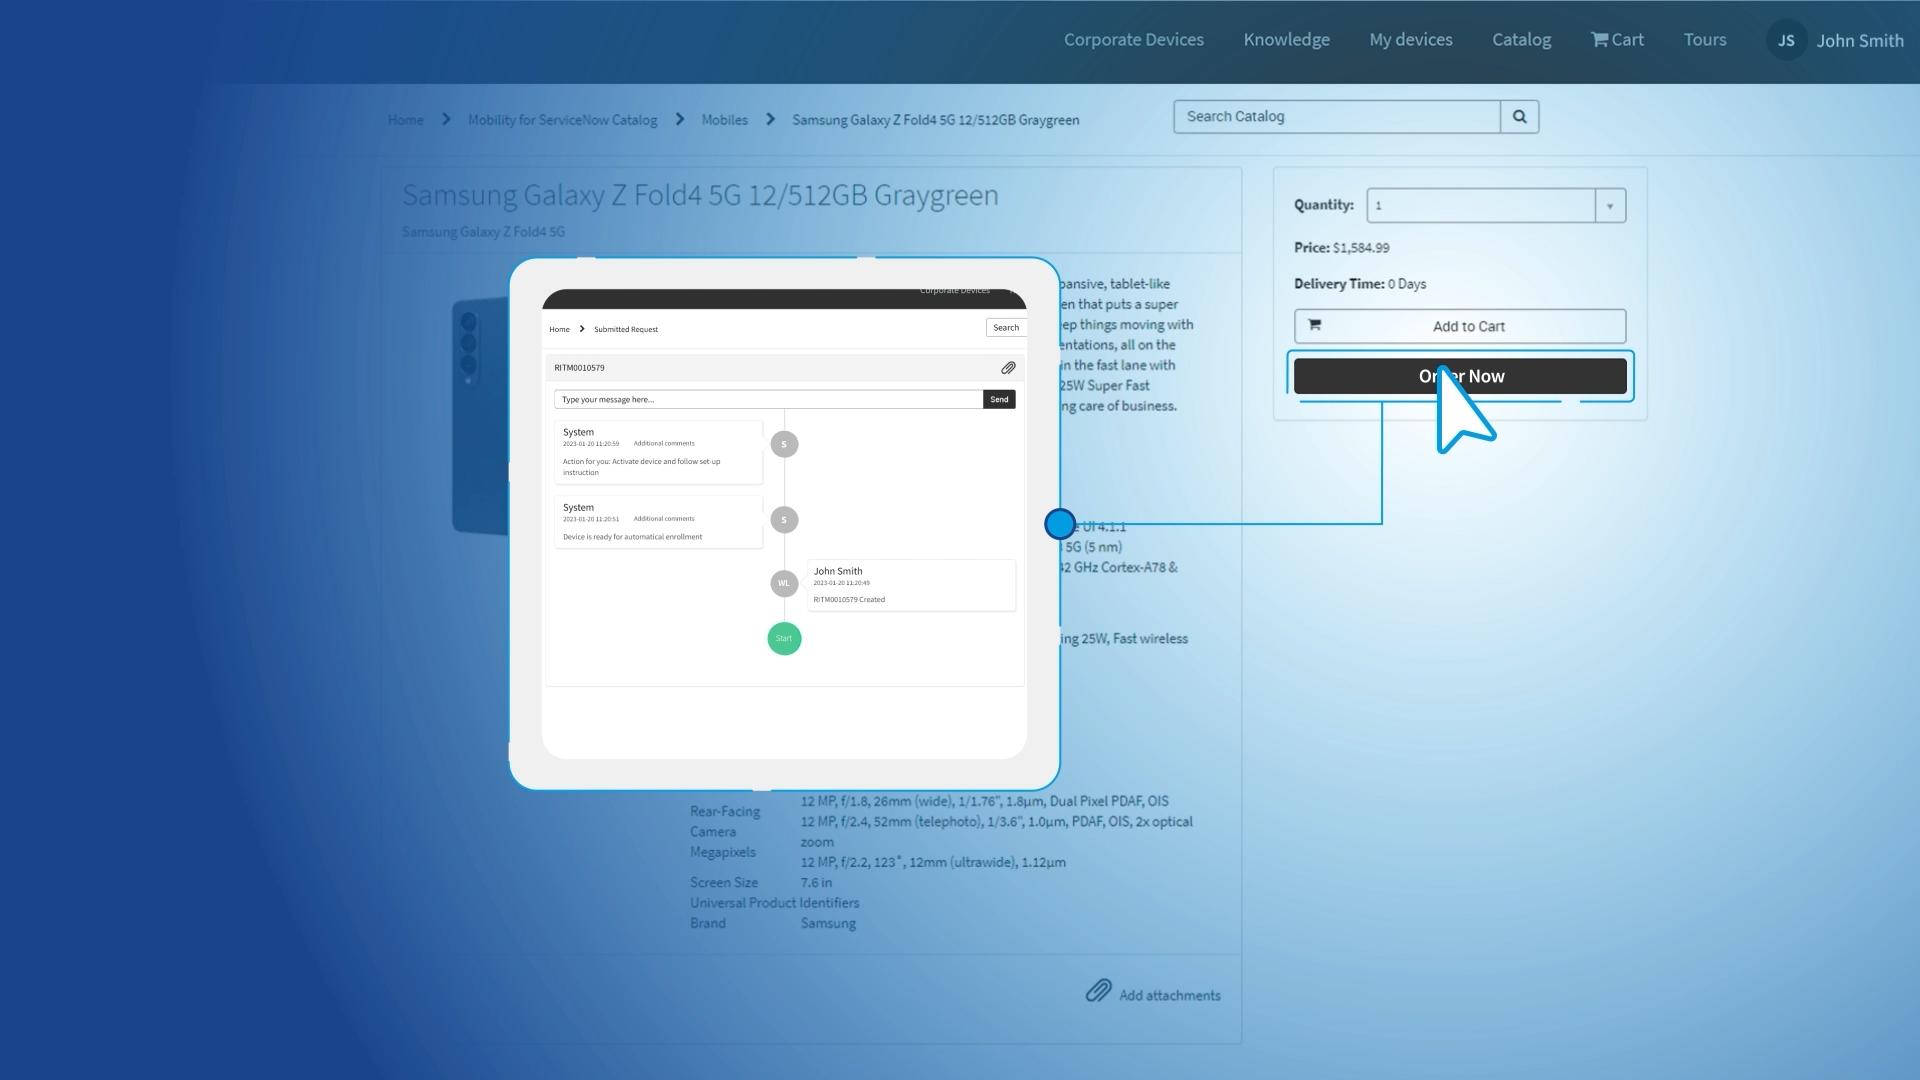Click the Home breadcrumb link
The width and height of the screenshot is (1920, 1080).
pos(405,120)
